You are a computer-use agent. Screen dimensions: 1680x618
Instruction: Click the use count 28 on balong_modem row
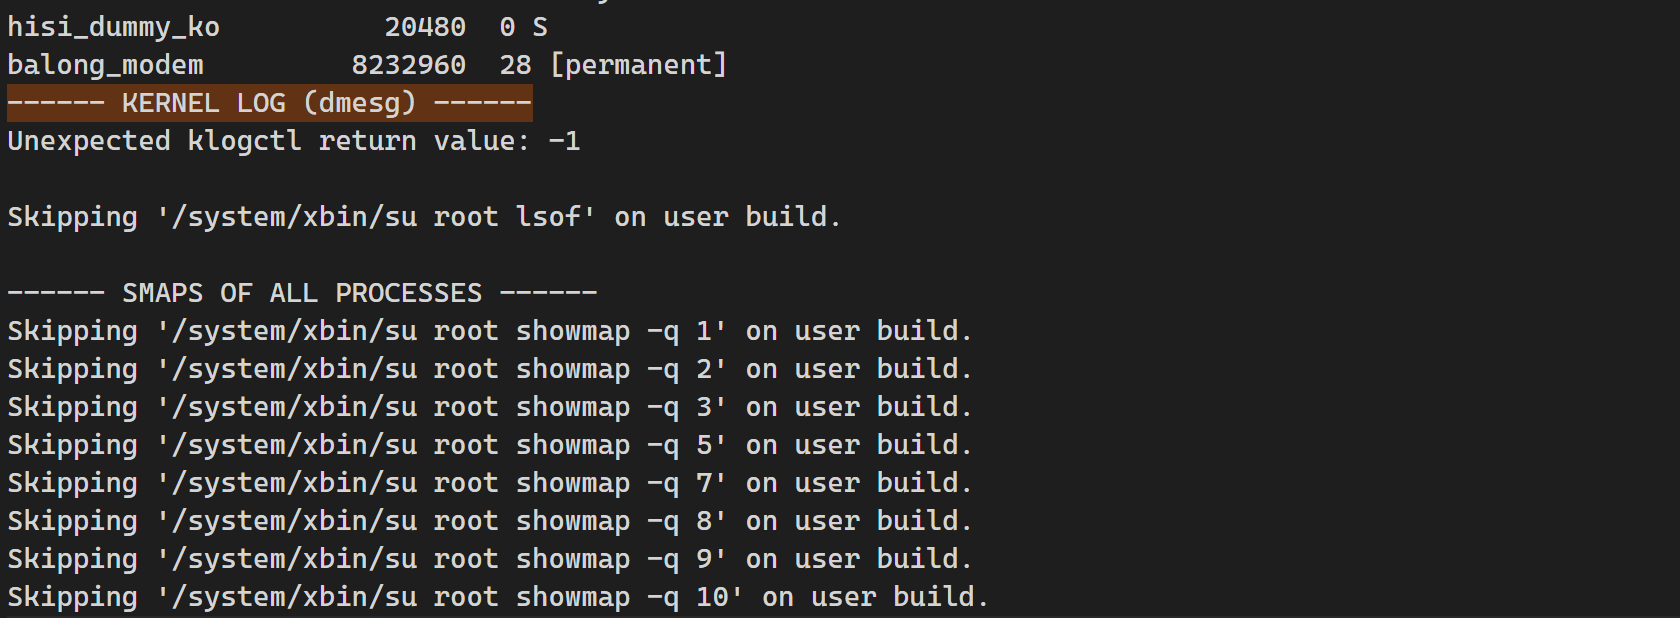pyautogui.click(x=515, y=65)
